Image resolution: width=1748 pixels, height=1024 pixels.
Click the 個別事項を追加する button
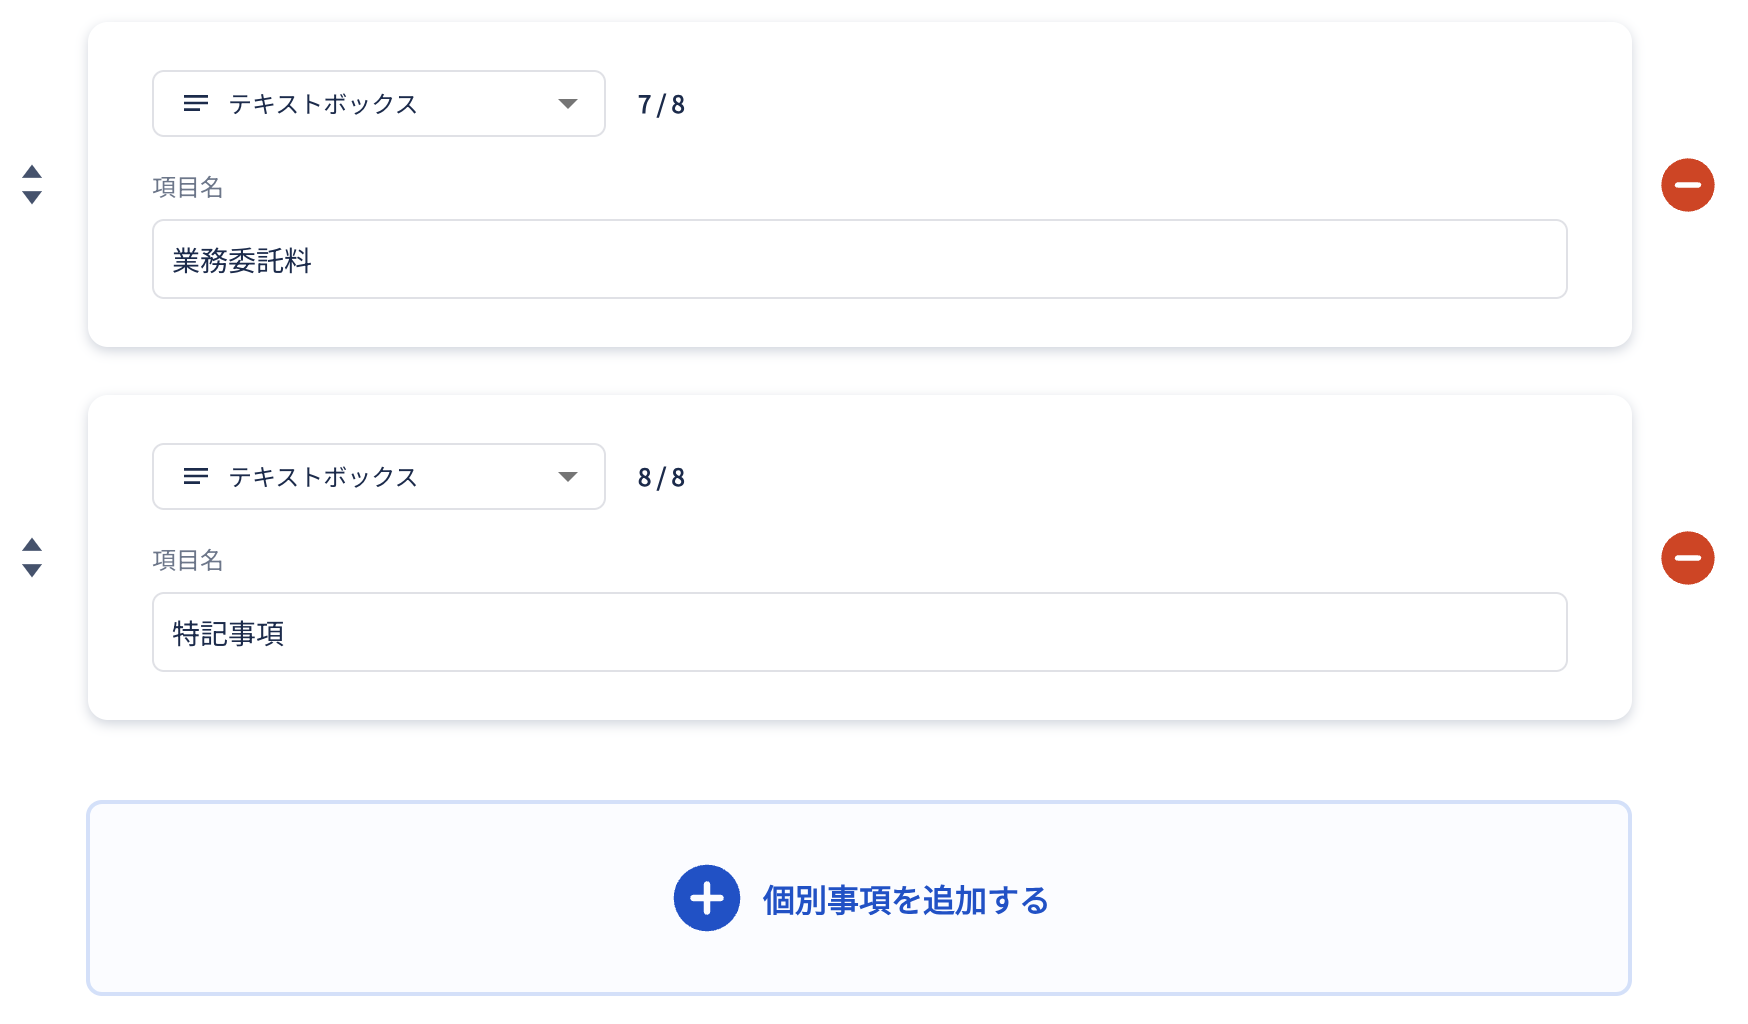point(904,900)
